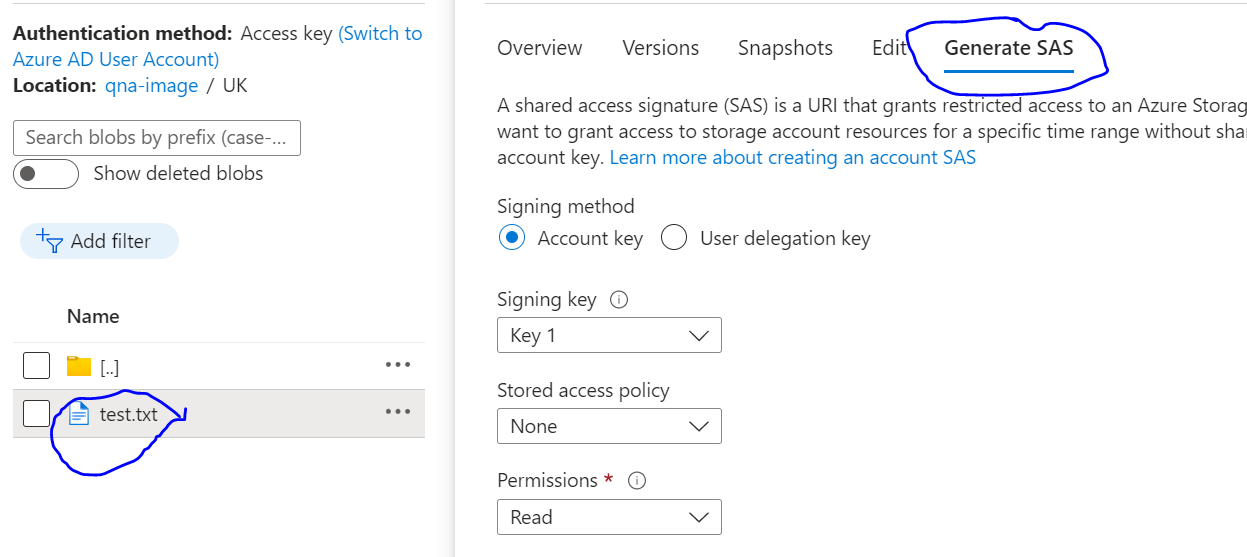The width and height of the screenshot is (1247, 557).
Task: Select User delegation key option
Action: point(674,238)
